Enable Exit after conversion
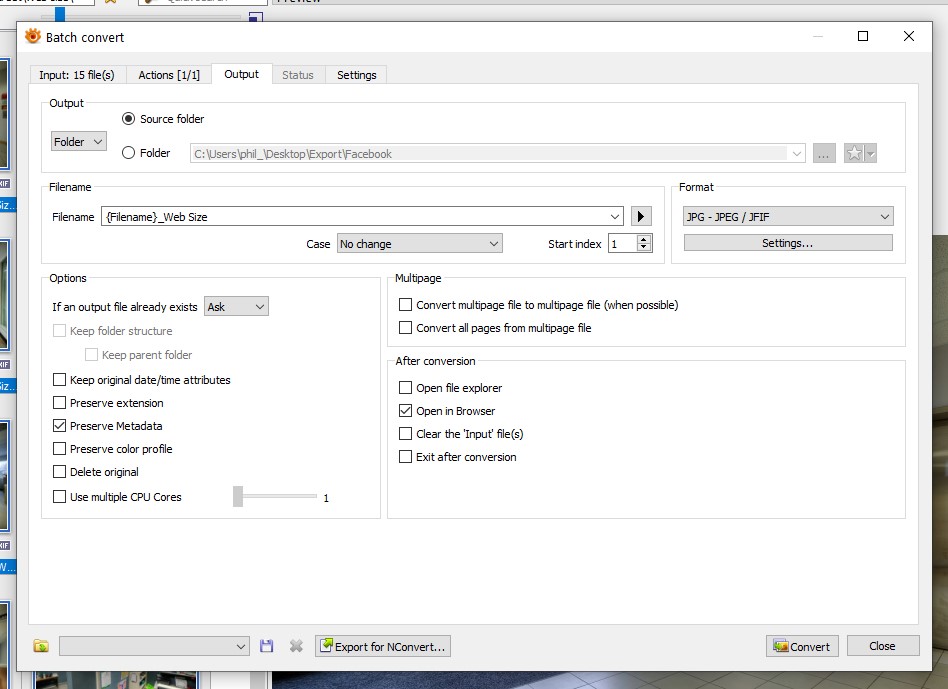Image resolution: width=948 pixels, height=689 pixels. (406, 456)
